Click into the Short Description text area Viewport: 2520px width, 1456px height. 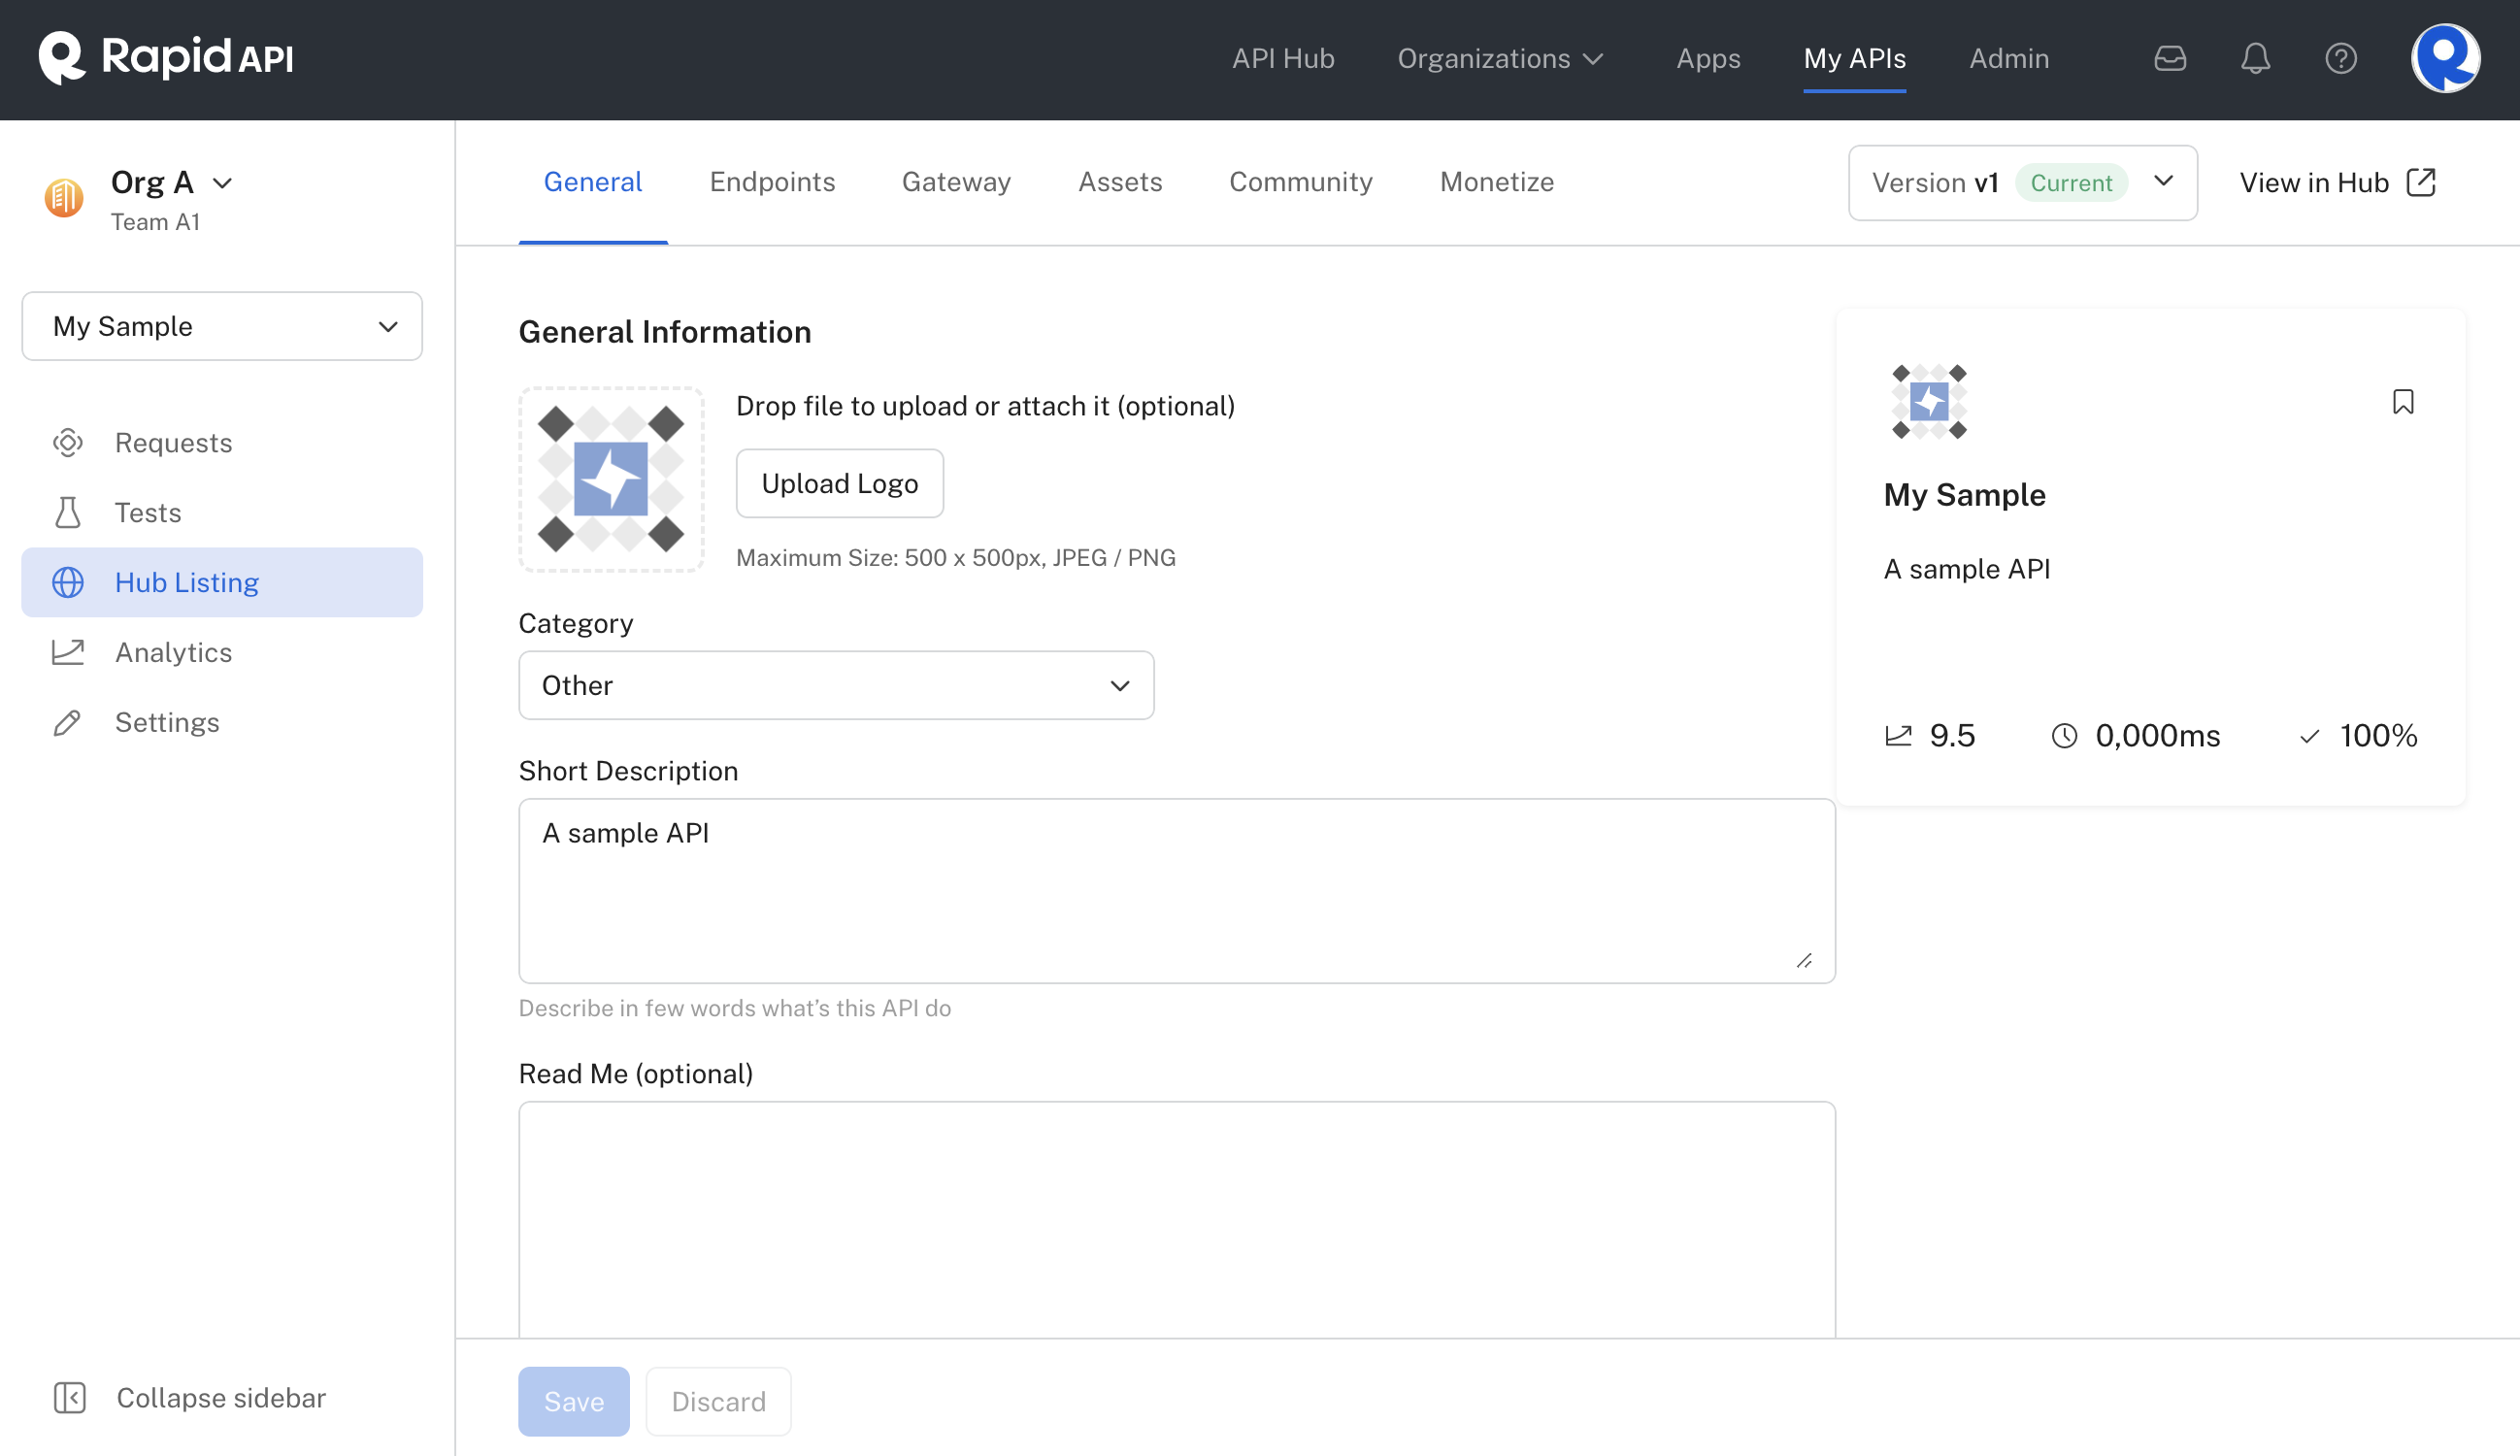[x=1175, y=890]
